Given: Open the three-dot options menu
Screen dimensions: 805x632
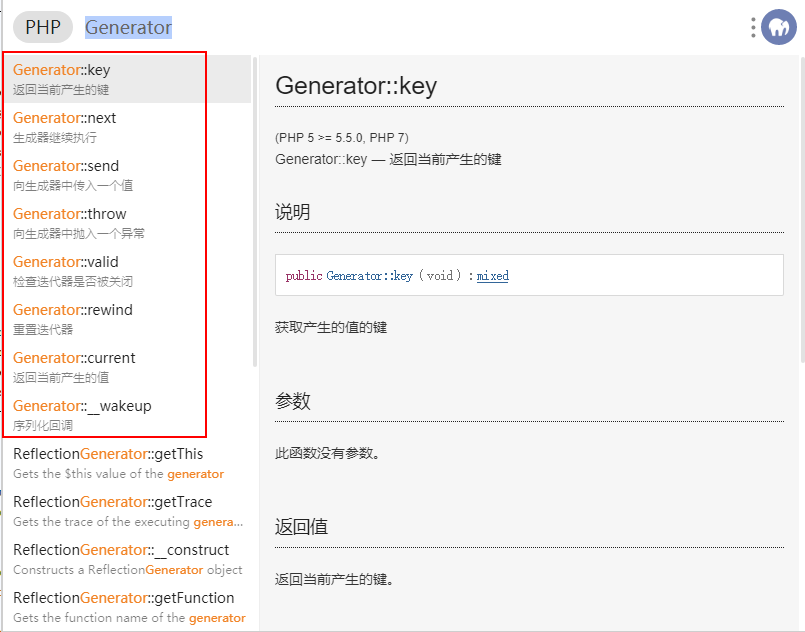Looking at the screenshot, I should pyautogui.click(x=753, y=28).
